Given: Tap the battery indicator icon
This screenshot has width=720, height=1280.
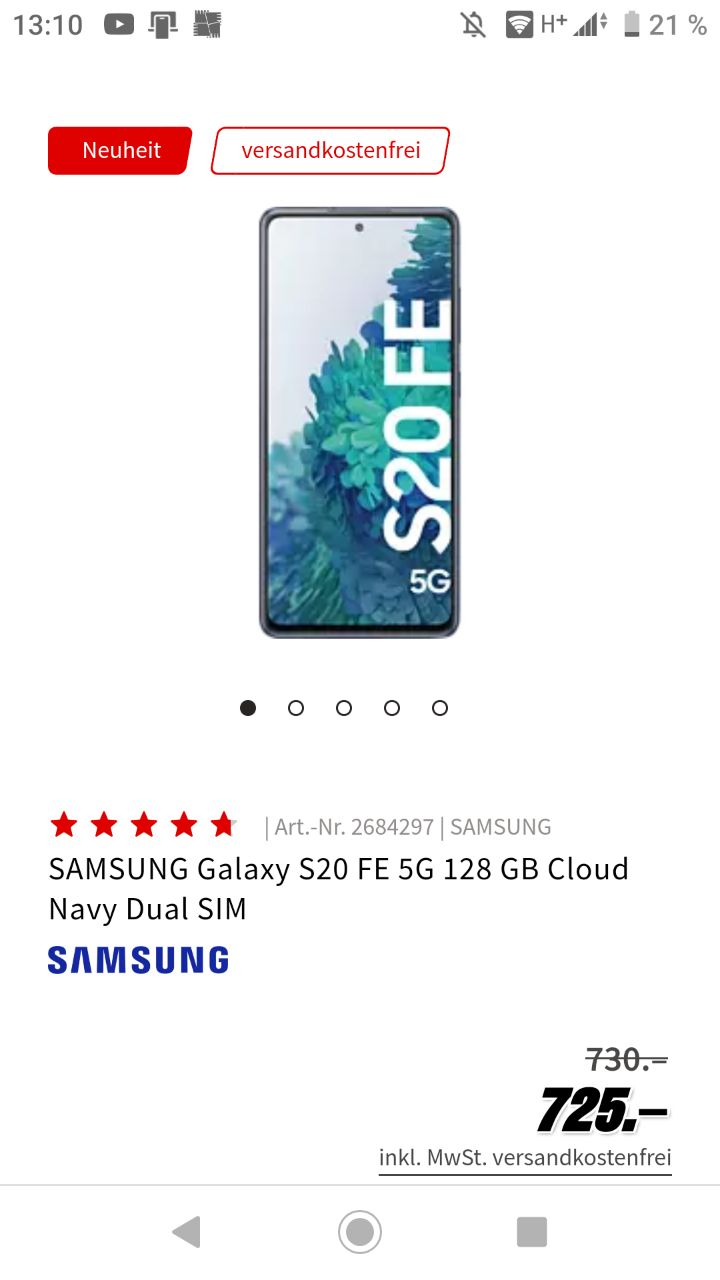Looking at the screenshot, I should click(632, 24).
